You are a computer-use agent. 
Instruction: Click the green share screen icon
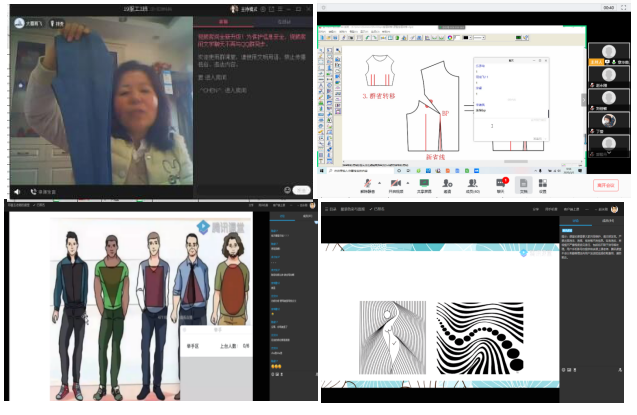(424, 184)
